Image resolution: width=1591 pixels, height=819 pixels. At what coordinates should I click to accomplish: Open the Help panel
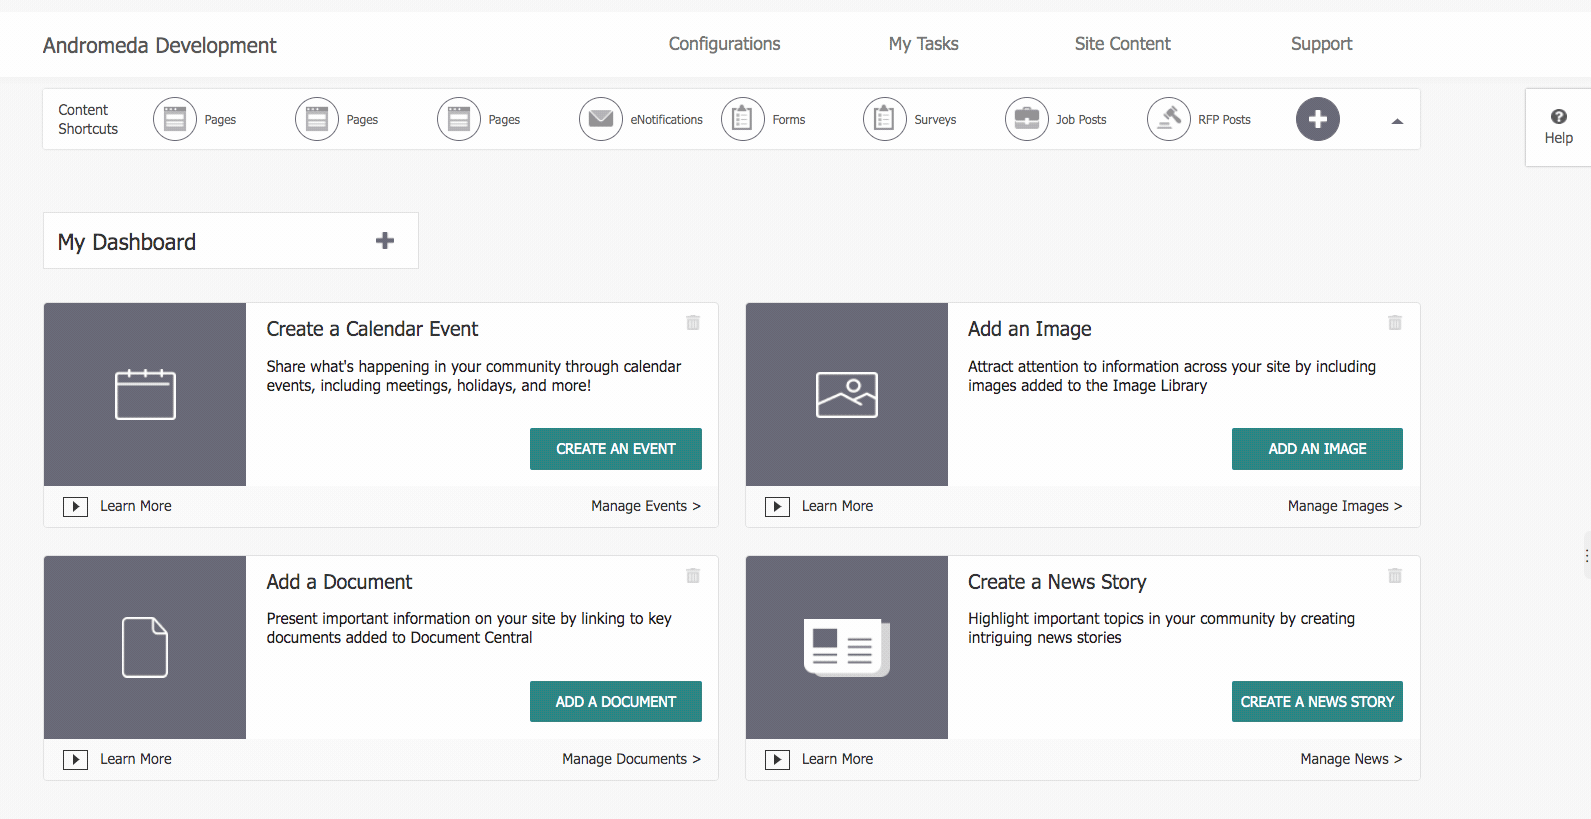click(1558, 127)
